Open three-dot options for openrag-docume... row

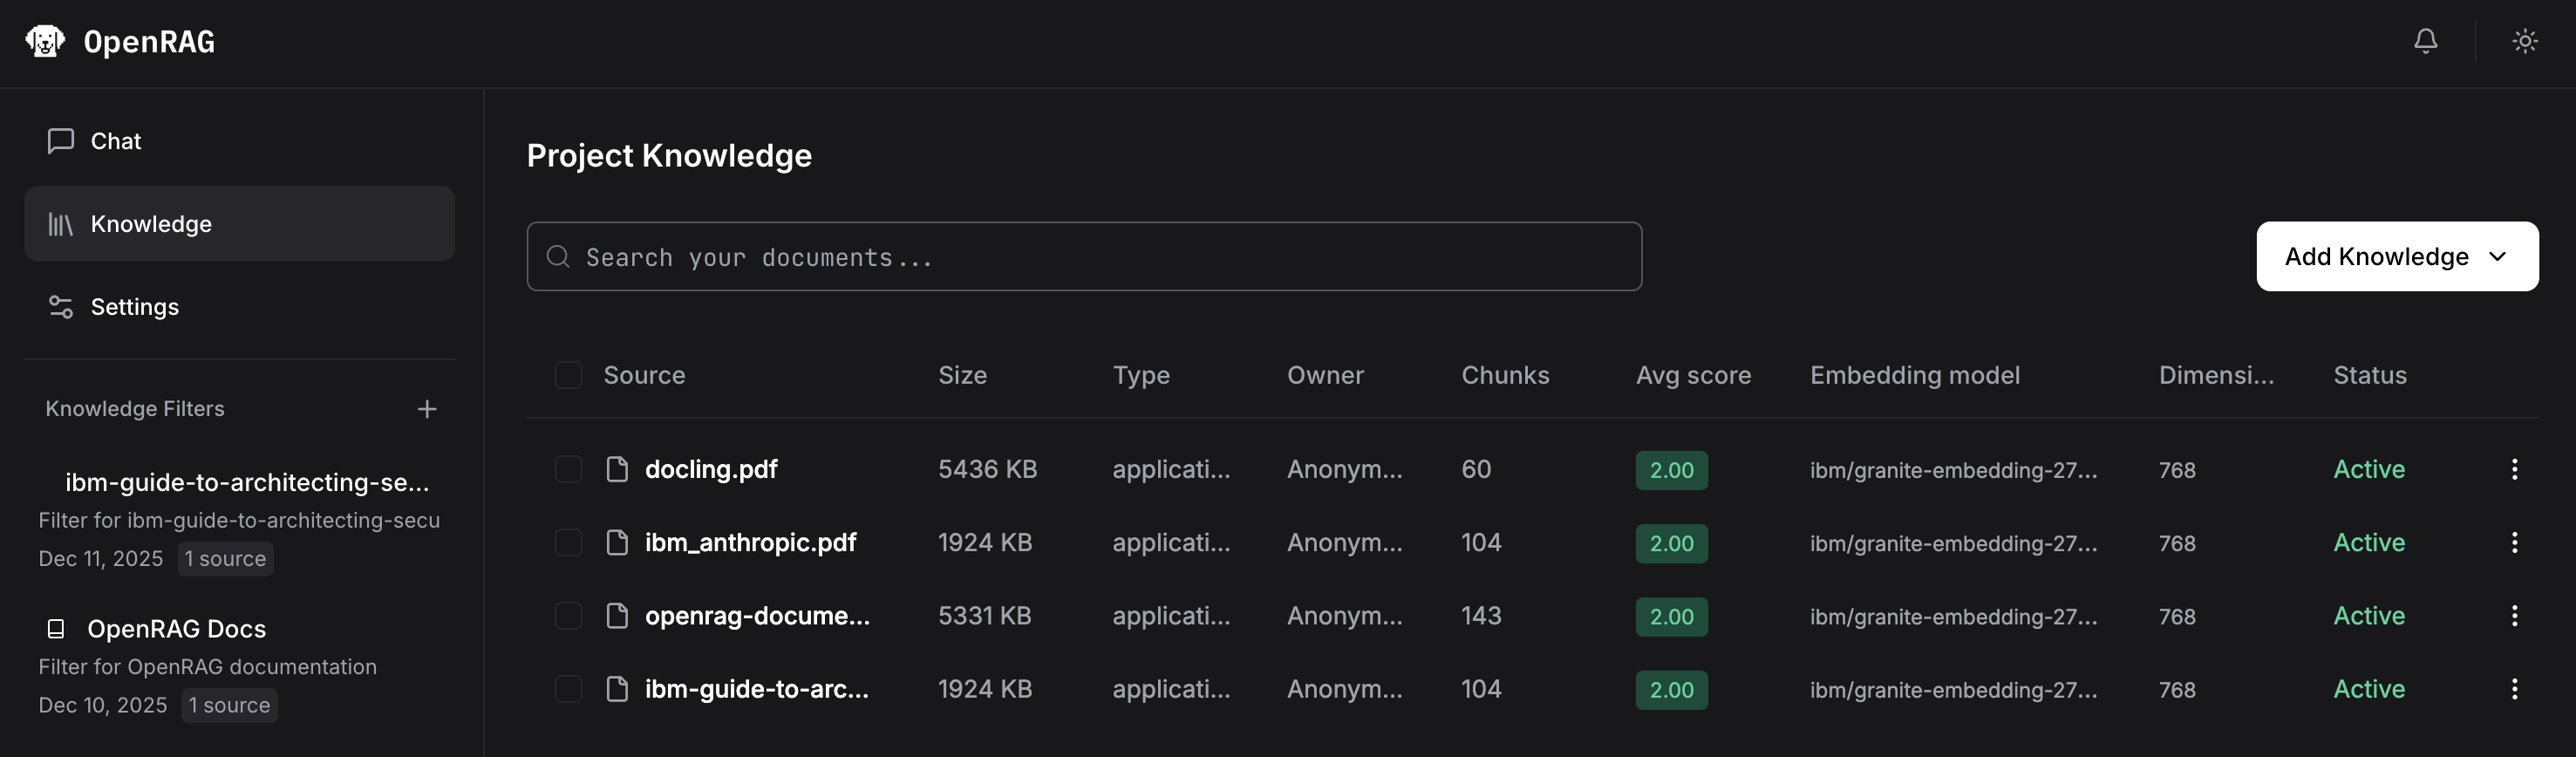2514,616
